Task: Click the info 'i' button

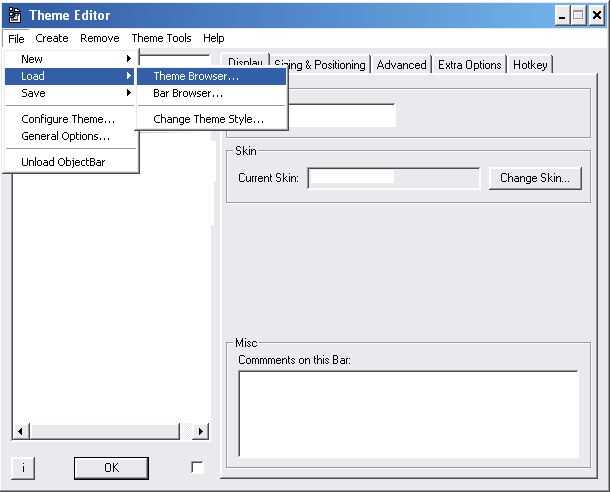Action: pos(23,467)
